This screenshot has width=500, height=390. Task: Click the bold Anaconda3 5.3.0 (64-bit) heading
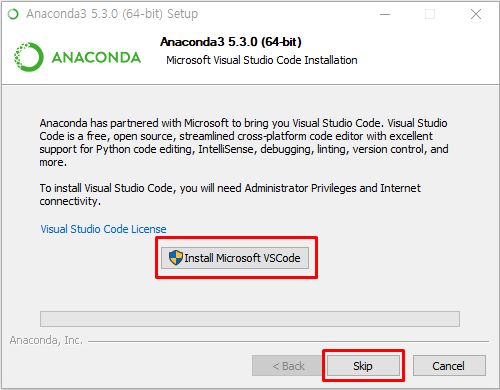tap(231, 42)
